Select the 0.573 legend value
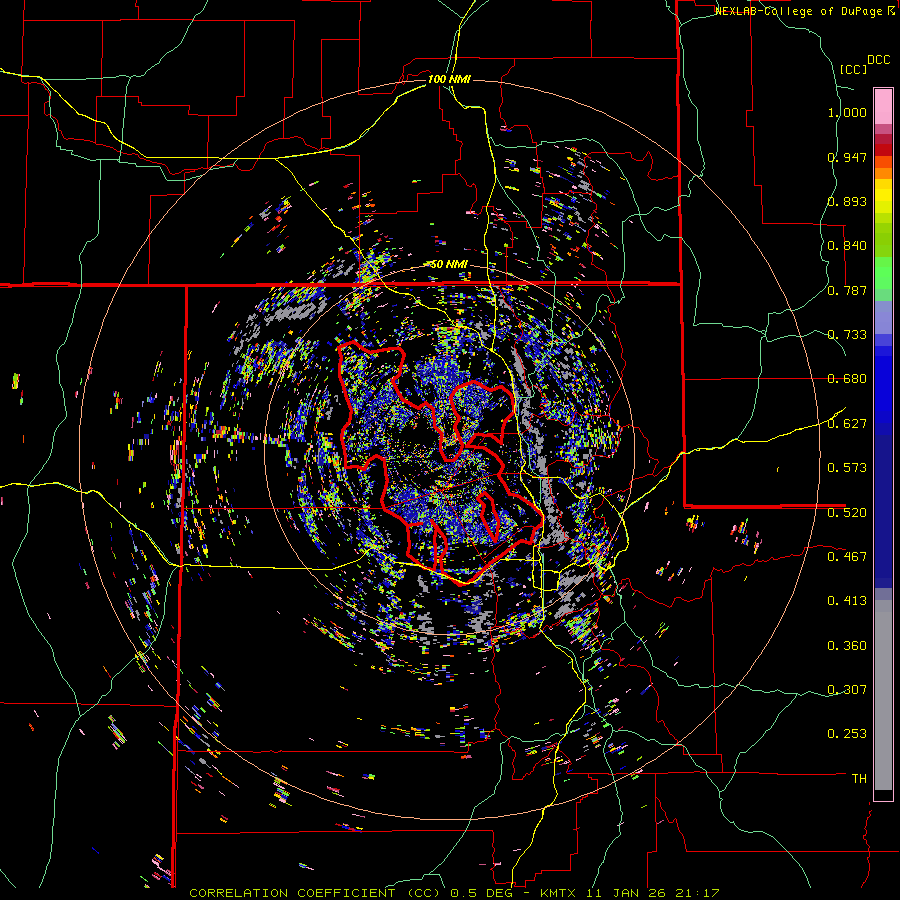The width and height of the screenshot is (900, 900). point(847,468)
